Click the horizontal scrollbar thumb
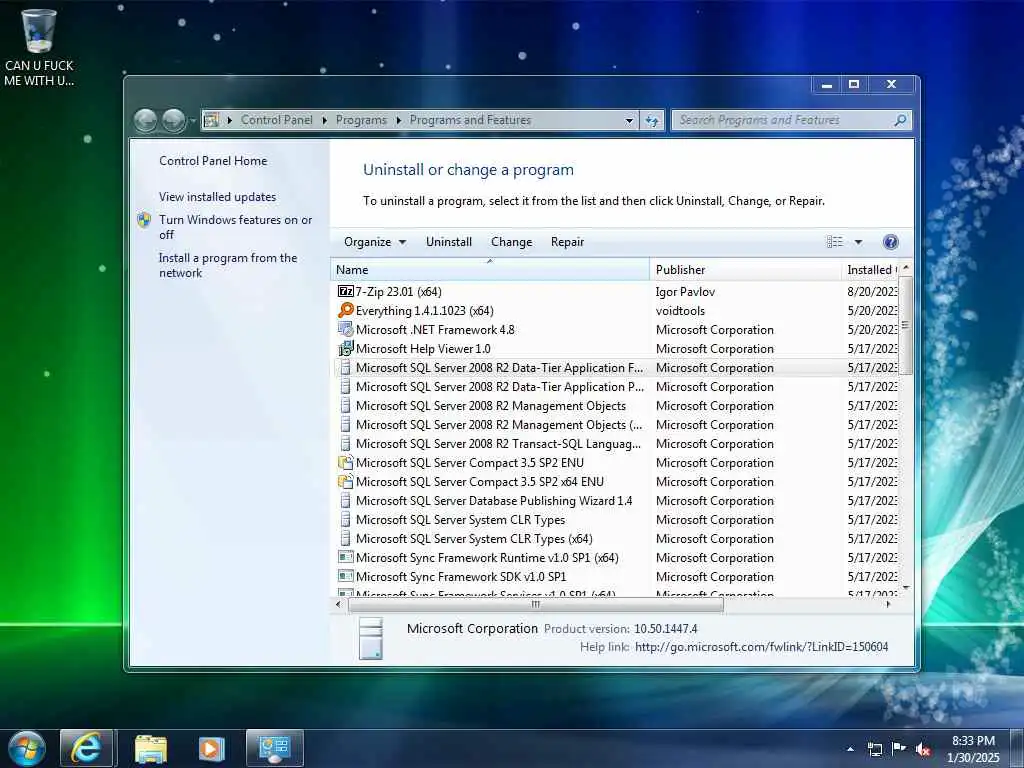 click(x=536, y=605)
